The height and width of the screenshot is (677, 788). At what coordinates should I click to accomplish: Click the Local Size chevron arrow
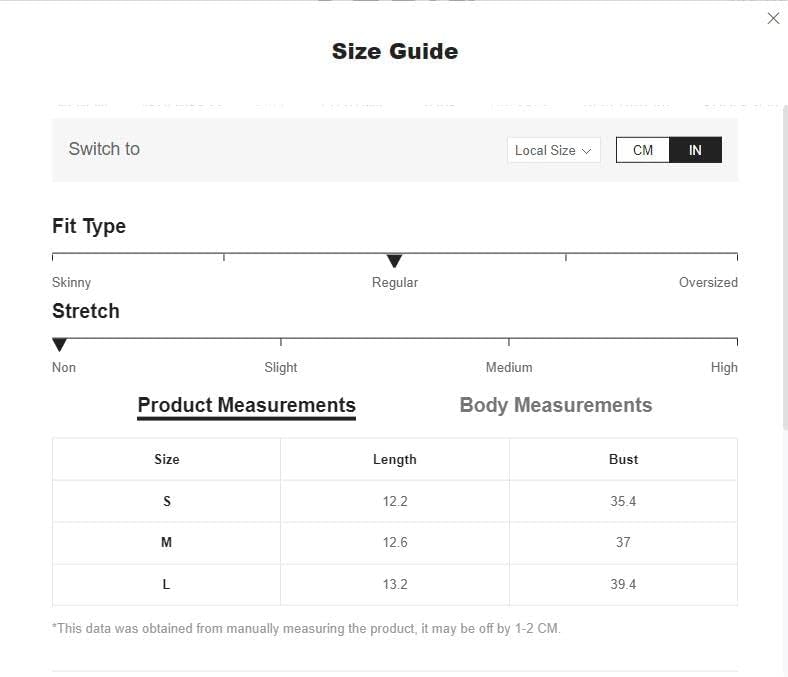tap(586, 151)
